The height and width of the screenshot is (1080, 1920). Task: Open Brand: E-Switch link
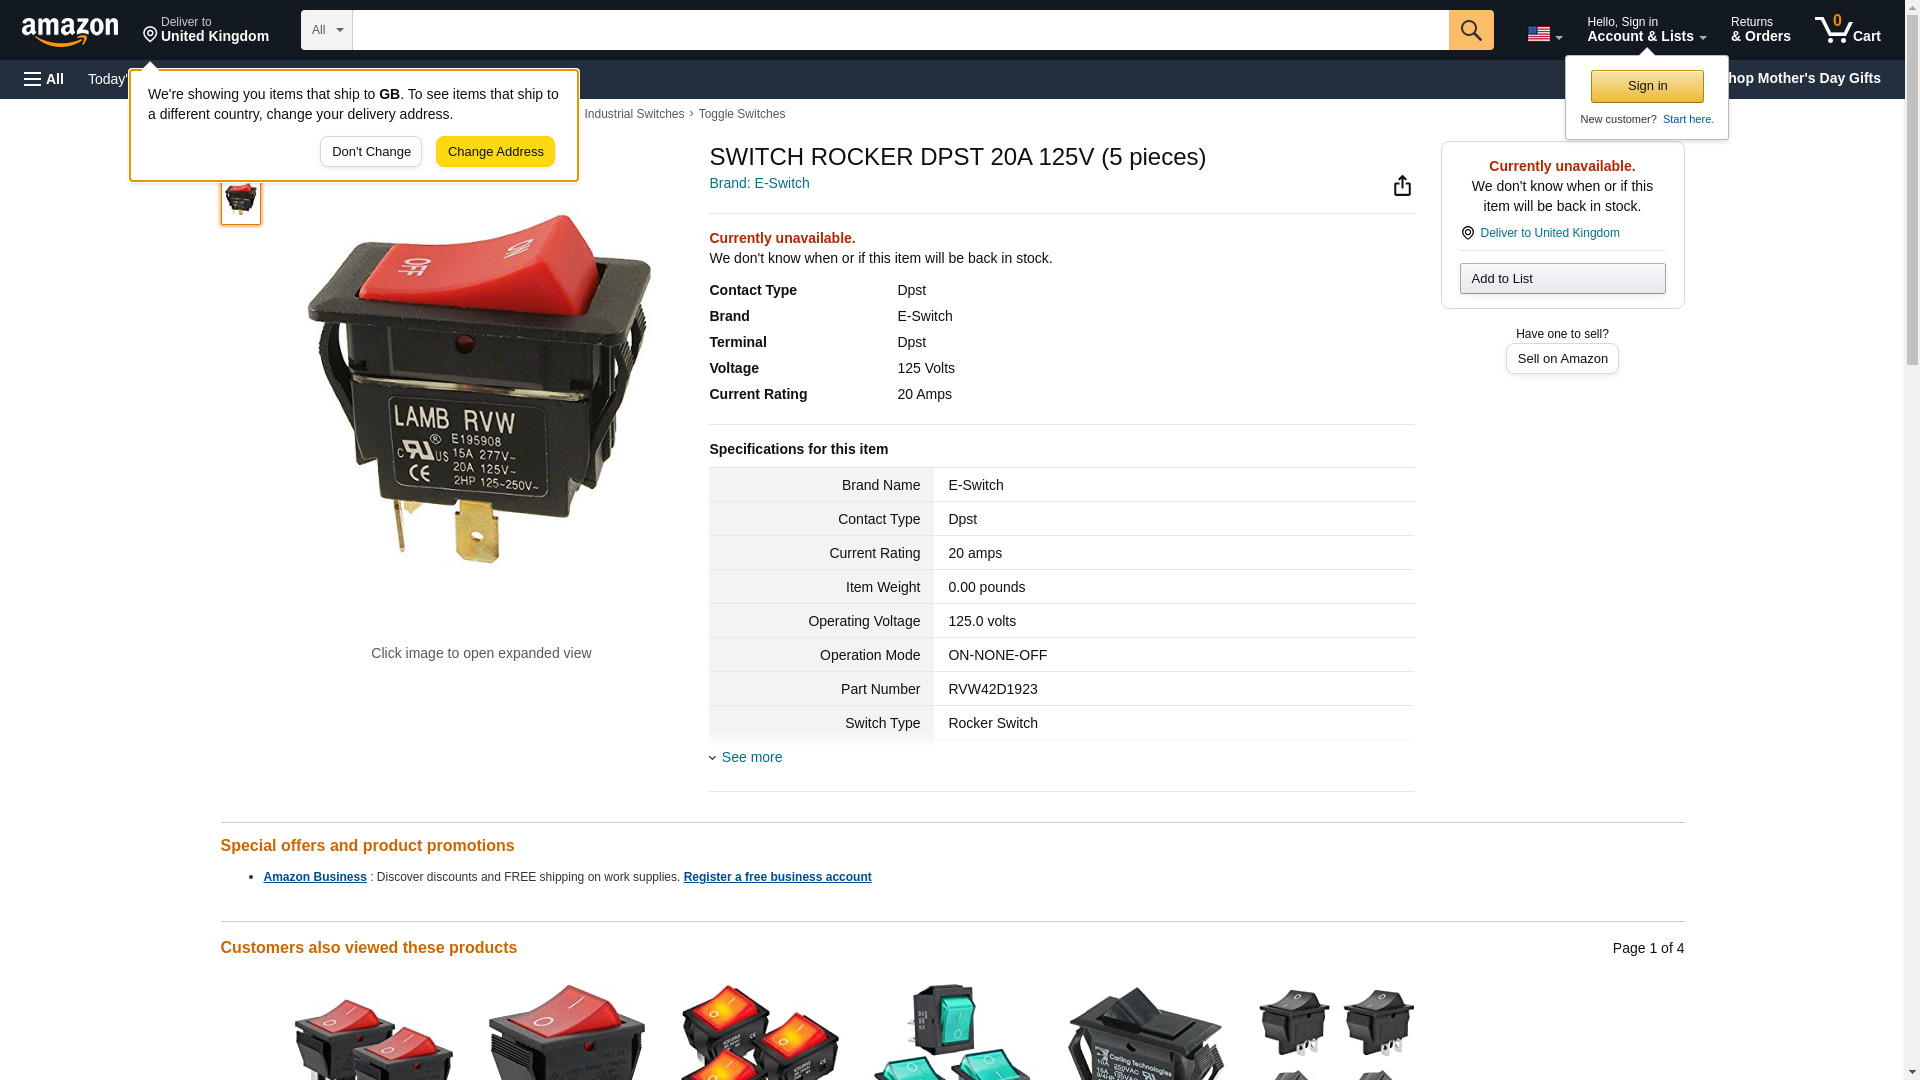click(x=759, y=183)
